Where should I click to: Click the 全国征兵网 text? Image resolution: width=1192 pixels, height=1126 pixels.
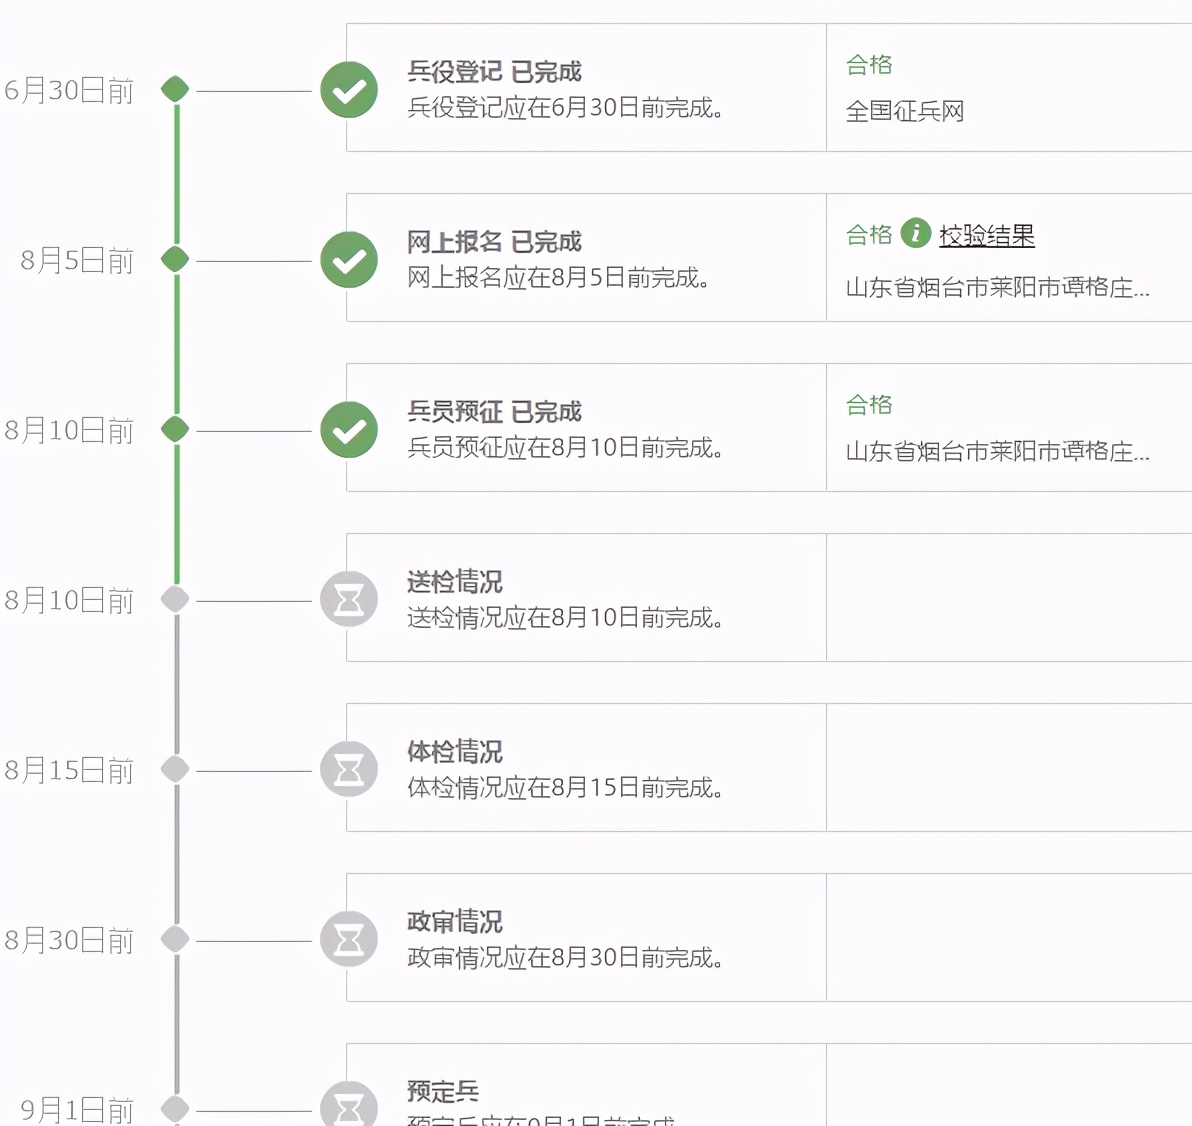point(904,111)
